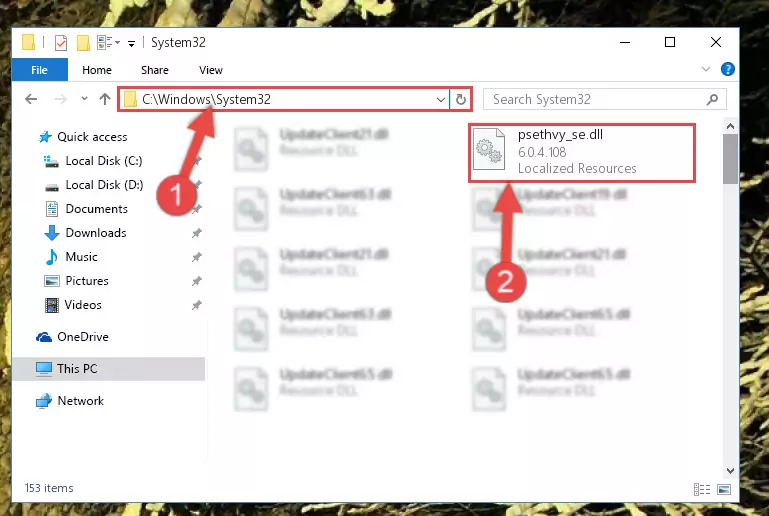
Task: Click the Properties checkmark icon in title bar
Action: (x=61, y=43)
